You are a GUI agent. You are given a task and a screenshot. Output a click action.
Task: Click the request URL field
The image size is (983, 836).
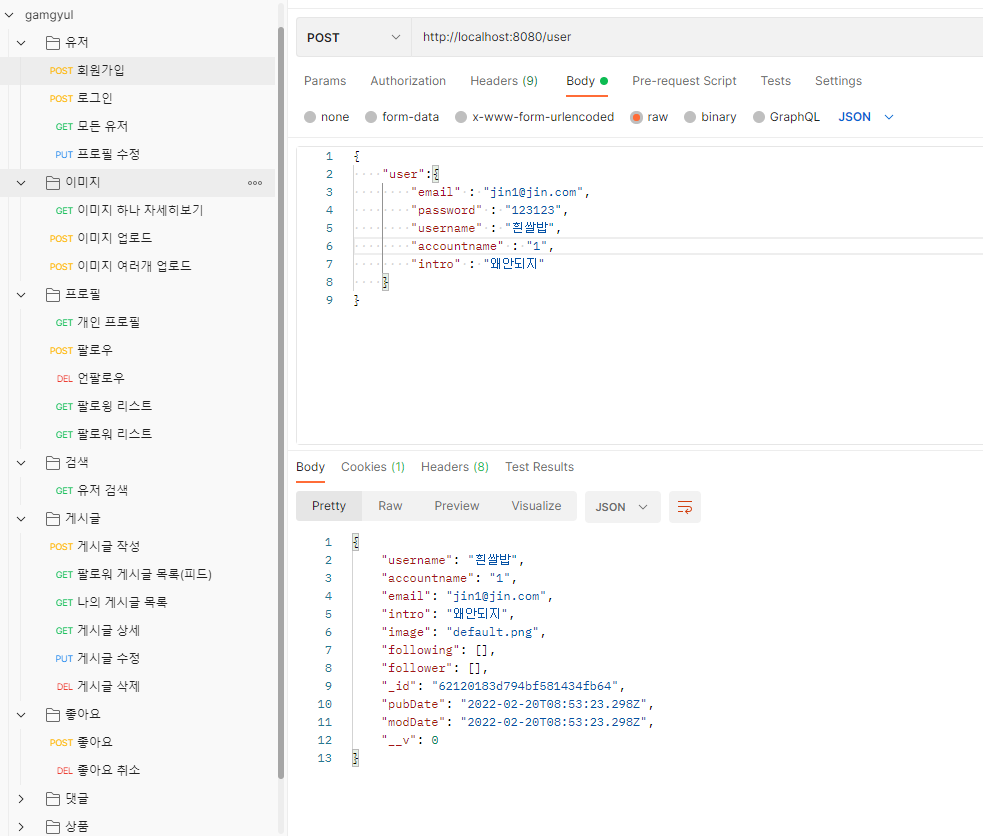(600, 35)
